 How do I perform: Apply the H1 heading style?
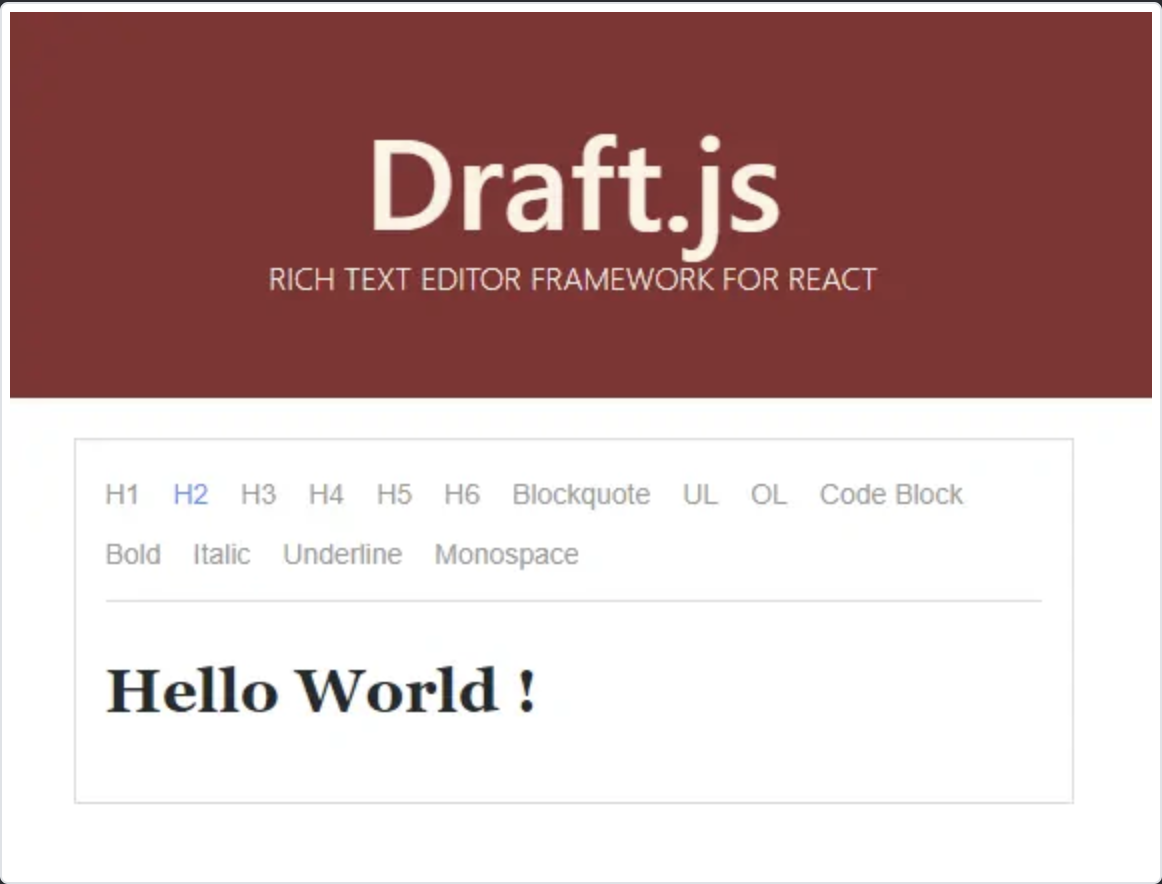tap(122, 494)
